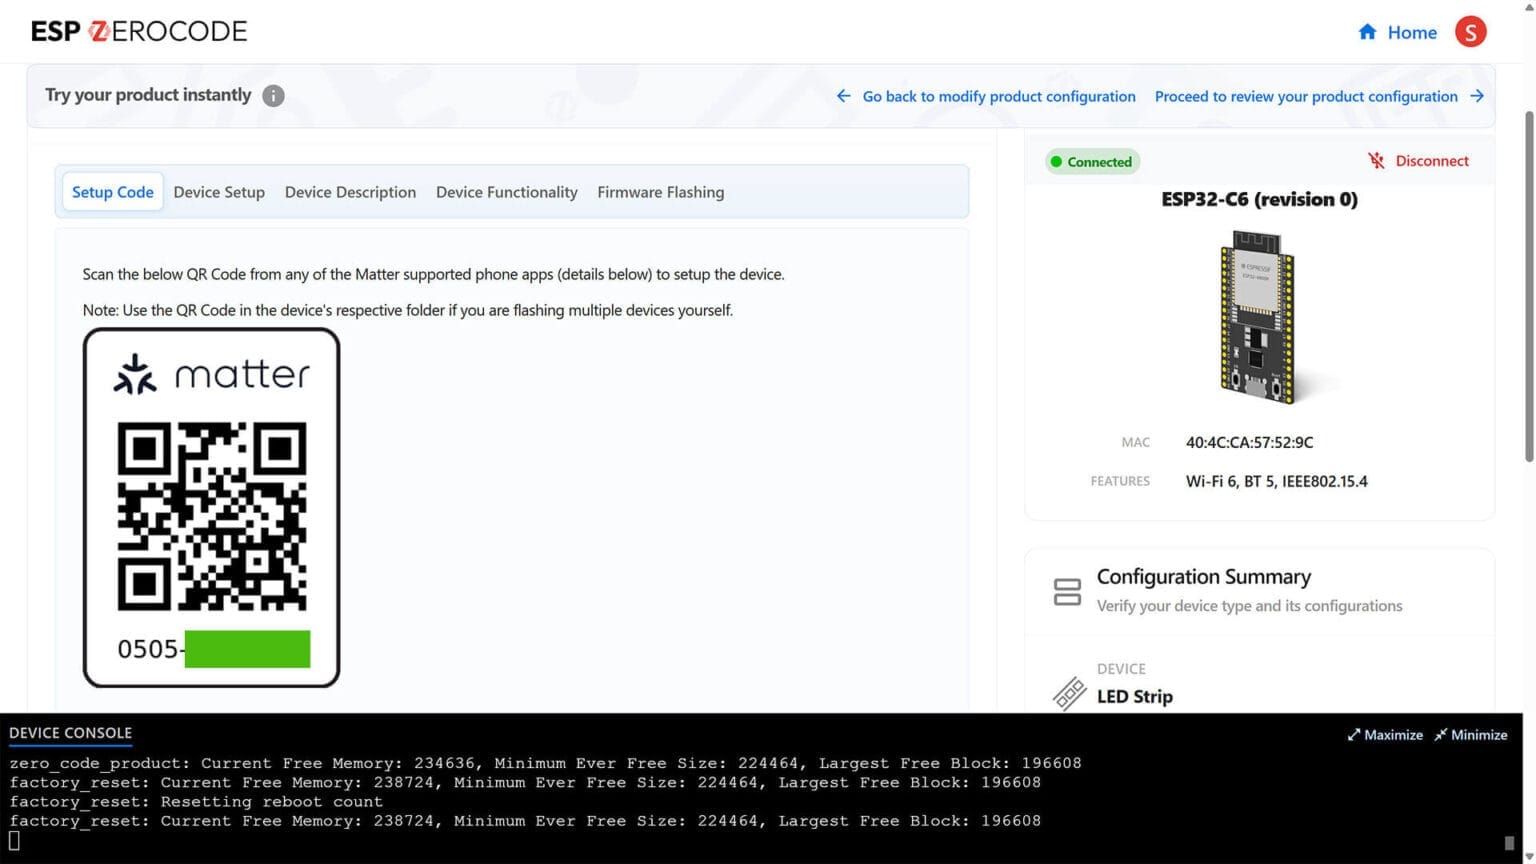
Task: Click the Matter QR code image
Action: [212, 515]
